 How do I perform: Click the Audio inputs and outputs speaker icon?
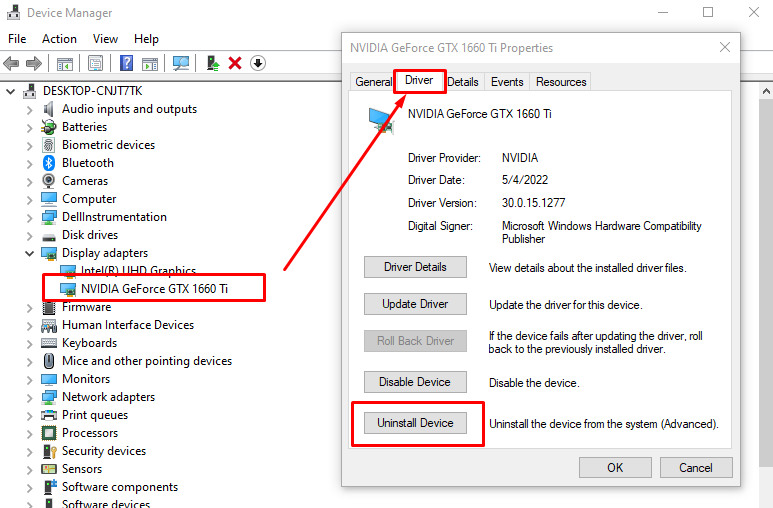[48, 109]
